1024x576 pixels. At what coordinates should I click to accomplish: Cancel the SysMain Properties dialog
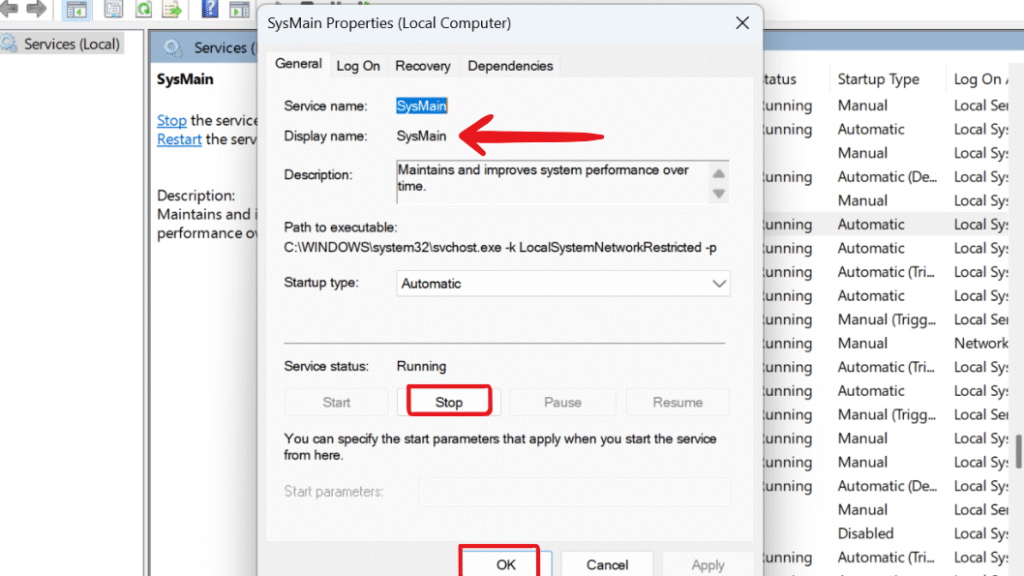coord(607,564)
